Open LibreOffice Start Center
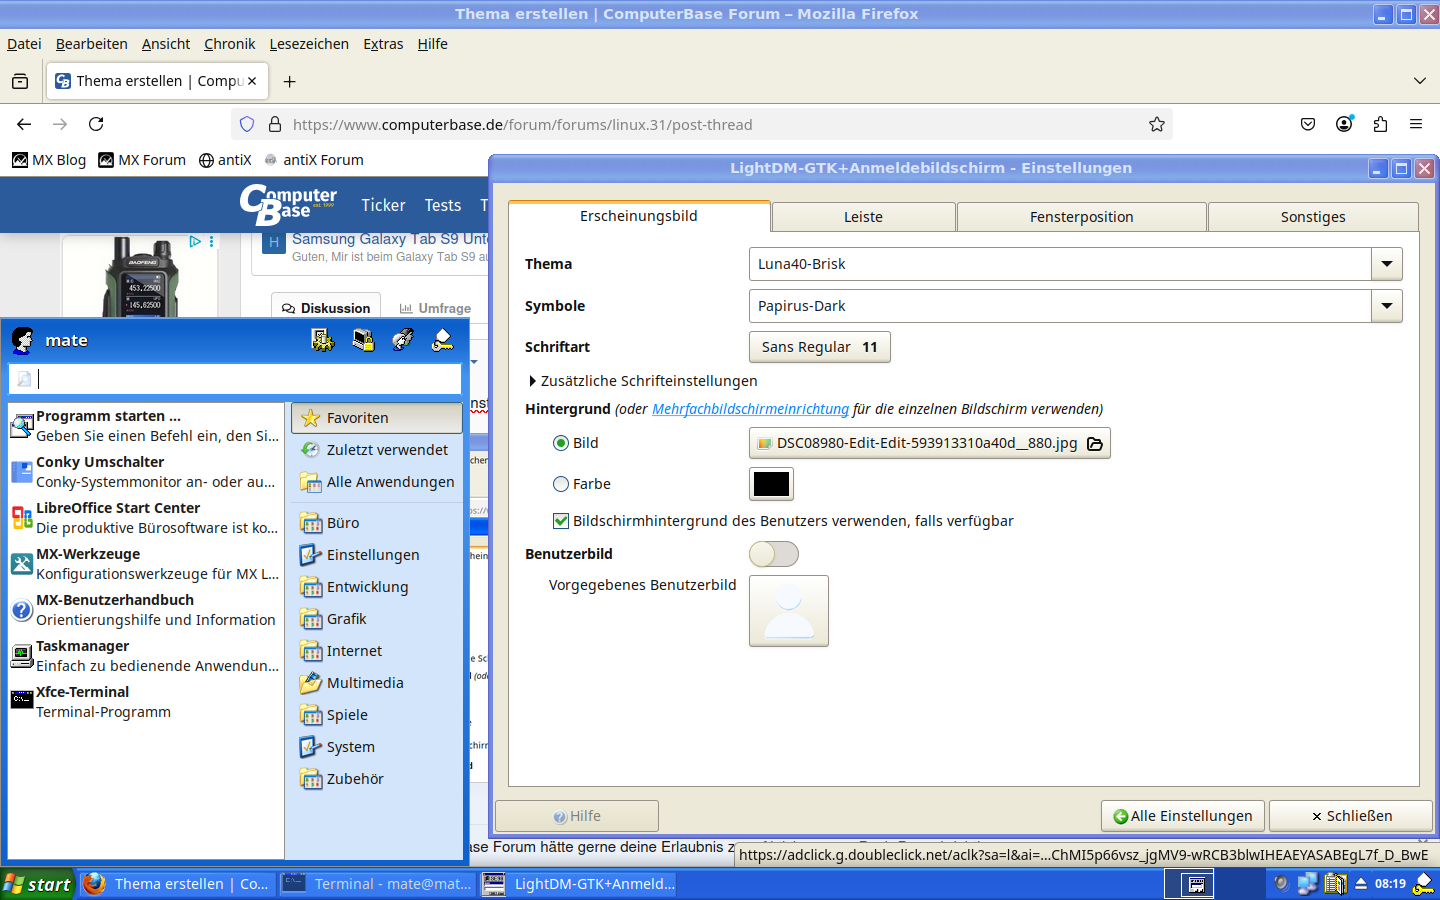This screenshot has height=900, width=1440. [x=146, y=518]
